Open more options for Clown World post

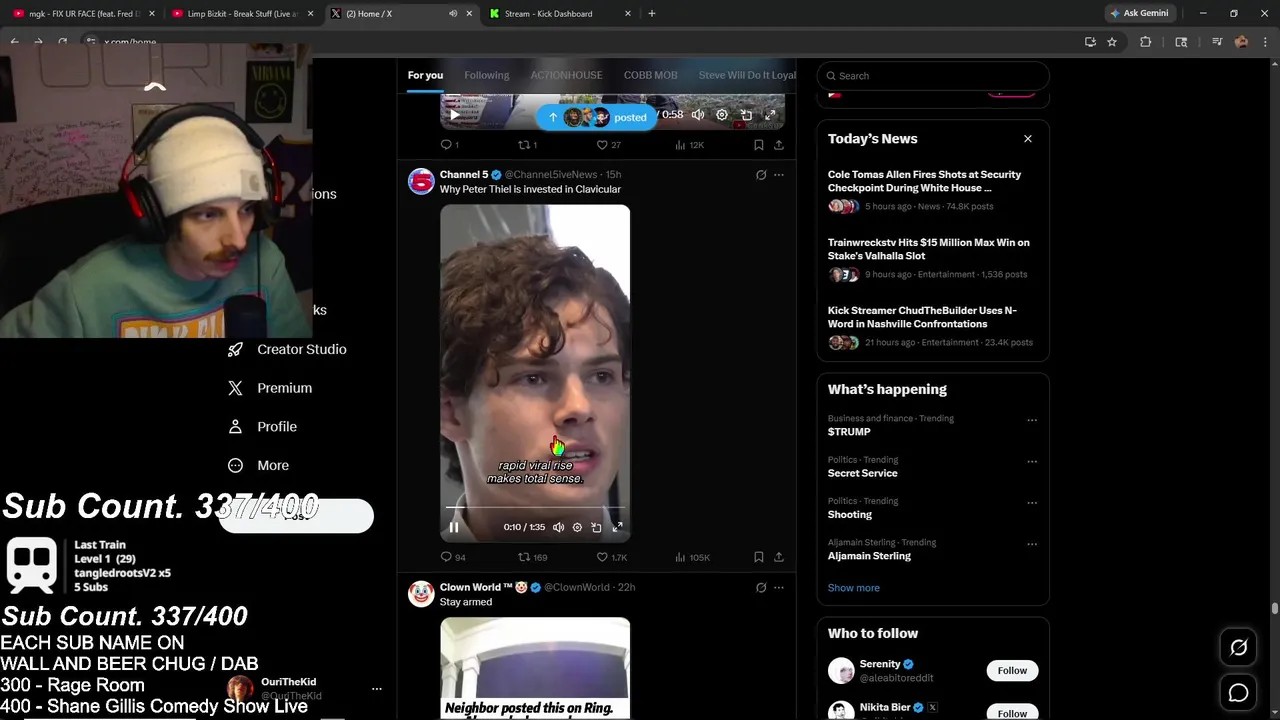click(x=779, y=588)
